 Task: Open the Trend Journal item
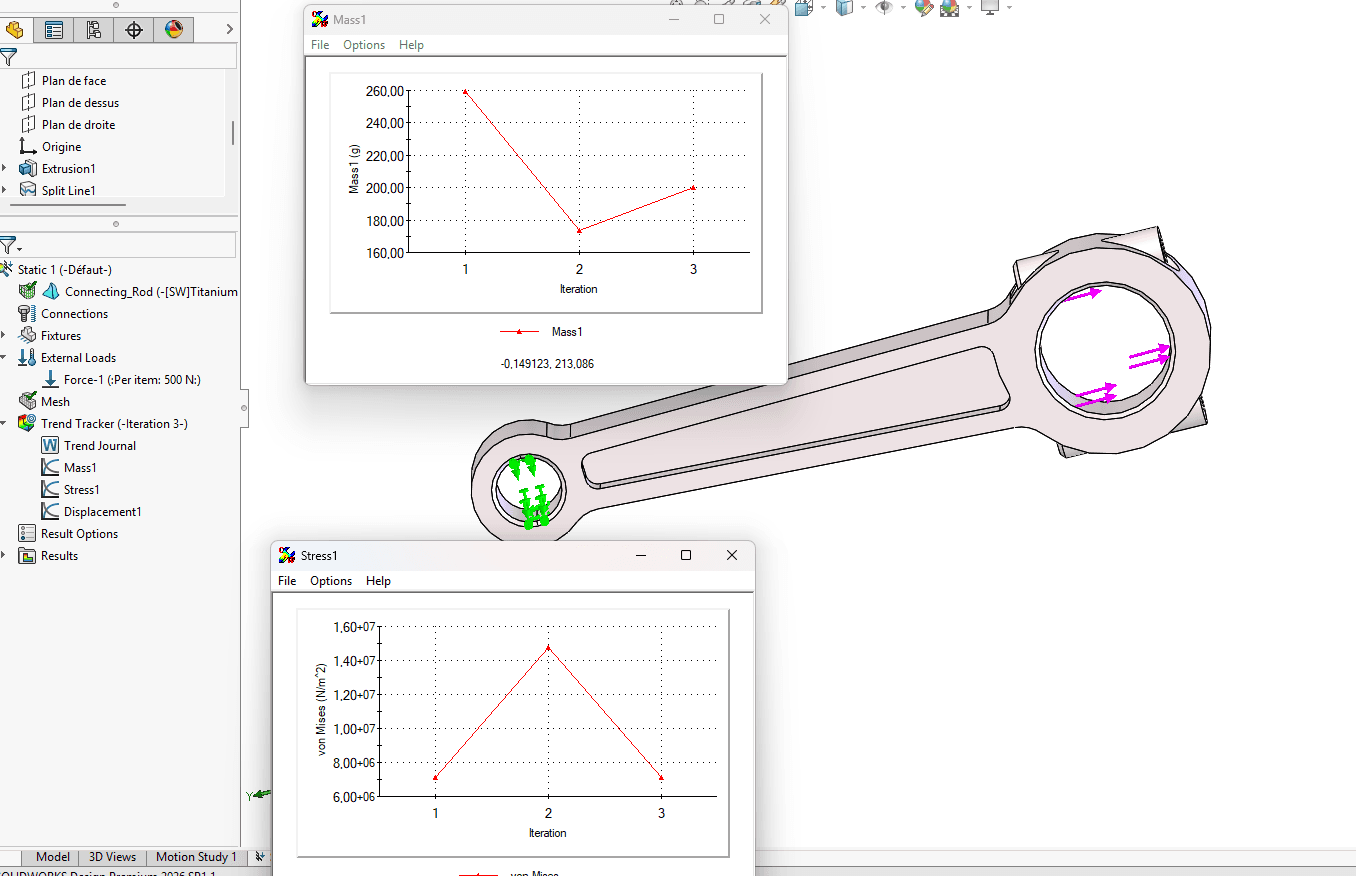(99, 446)
